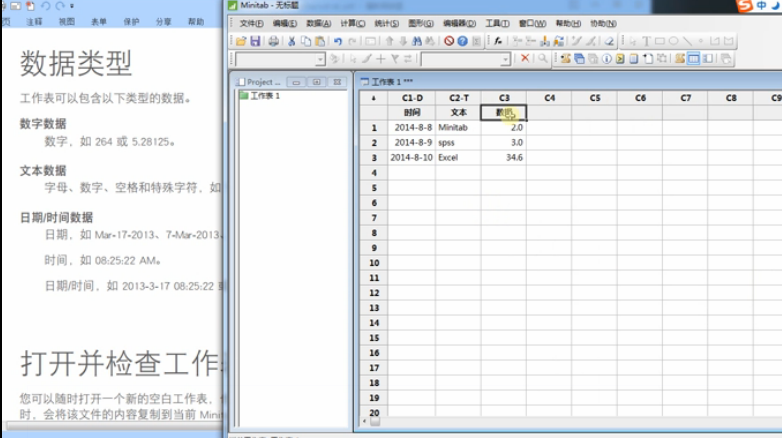This screenshot has height=438, width=782.
Task: Close the Project panel
Action: tap(337, 82)
